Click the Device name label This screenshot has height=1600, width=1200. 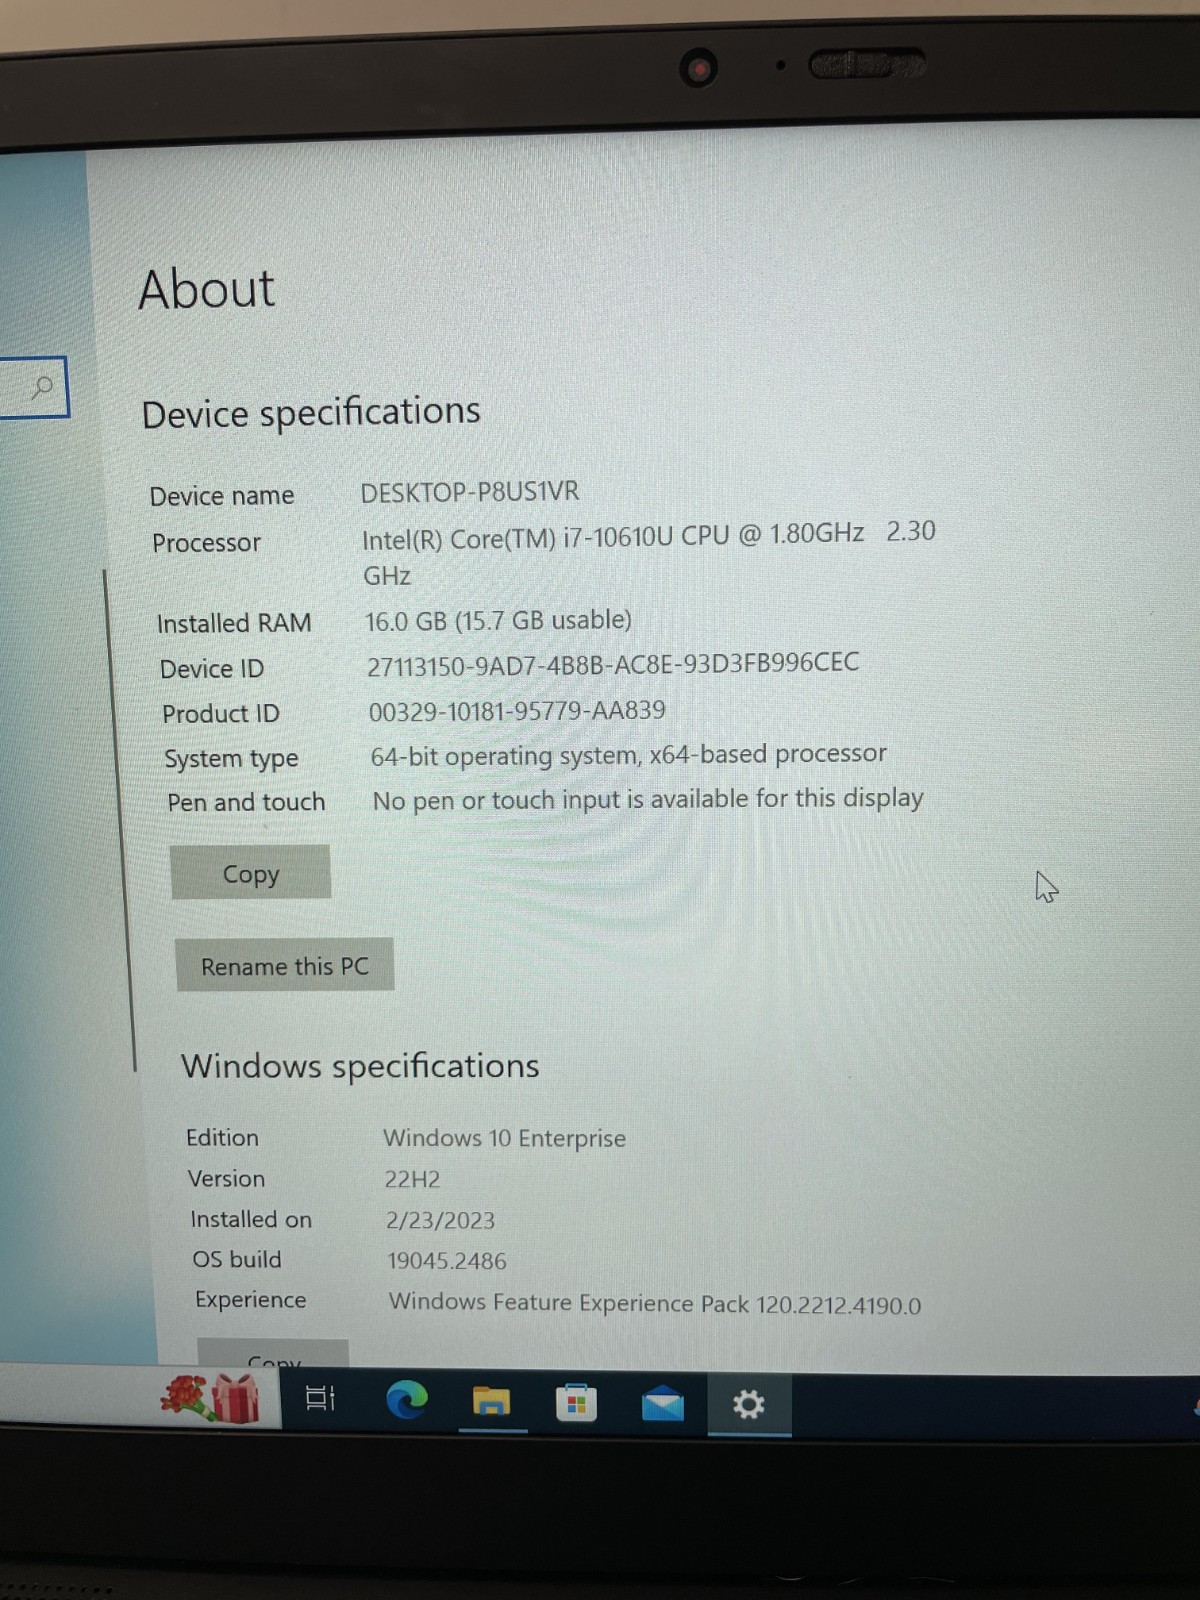tap(222, 496)
